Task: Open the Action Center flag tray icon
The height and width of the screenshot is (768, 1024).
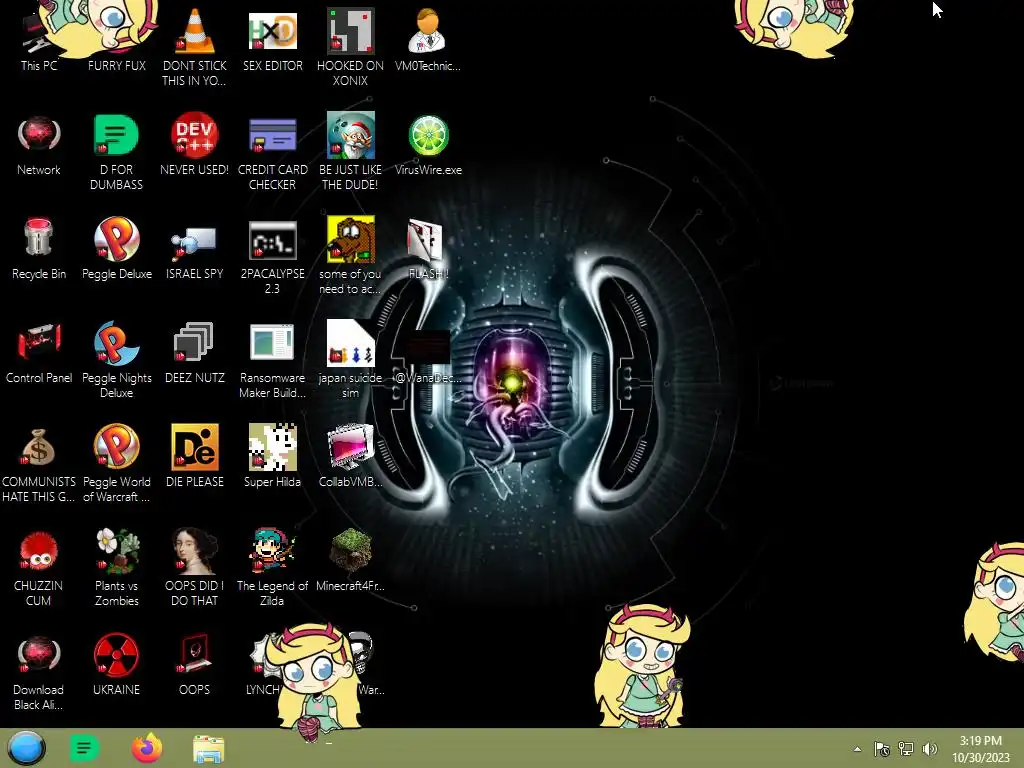Action: tap(882, 749)
